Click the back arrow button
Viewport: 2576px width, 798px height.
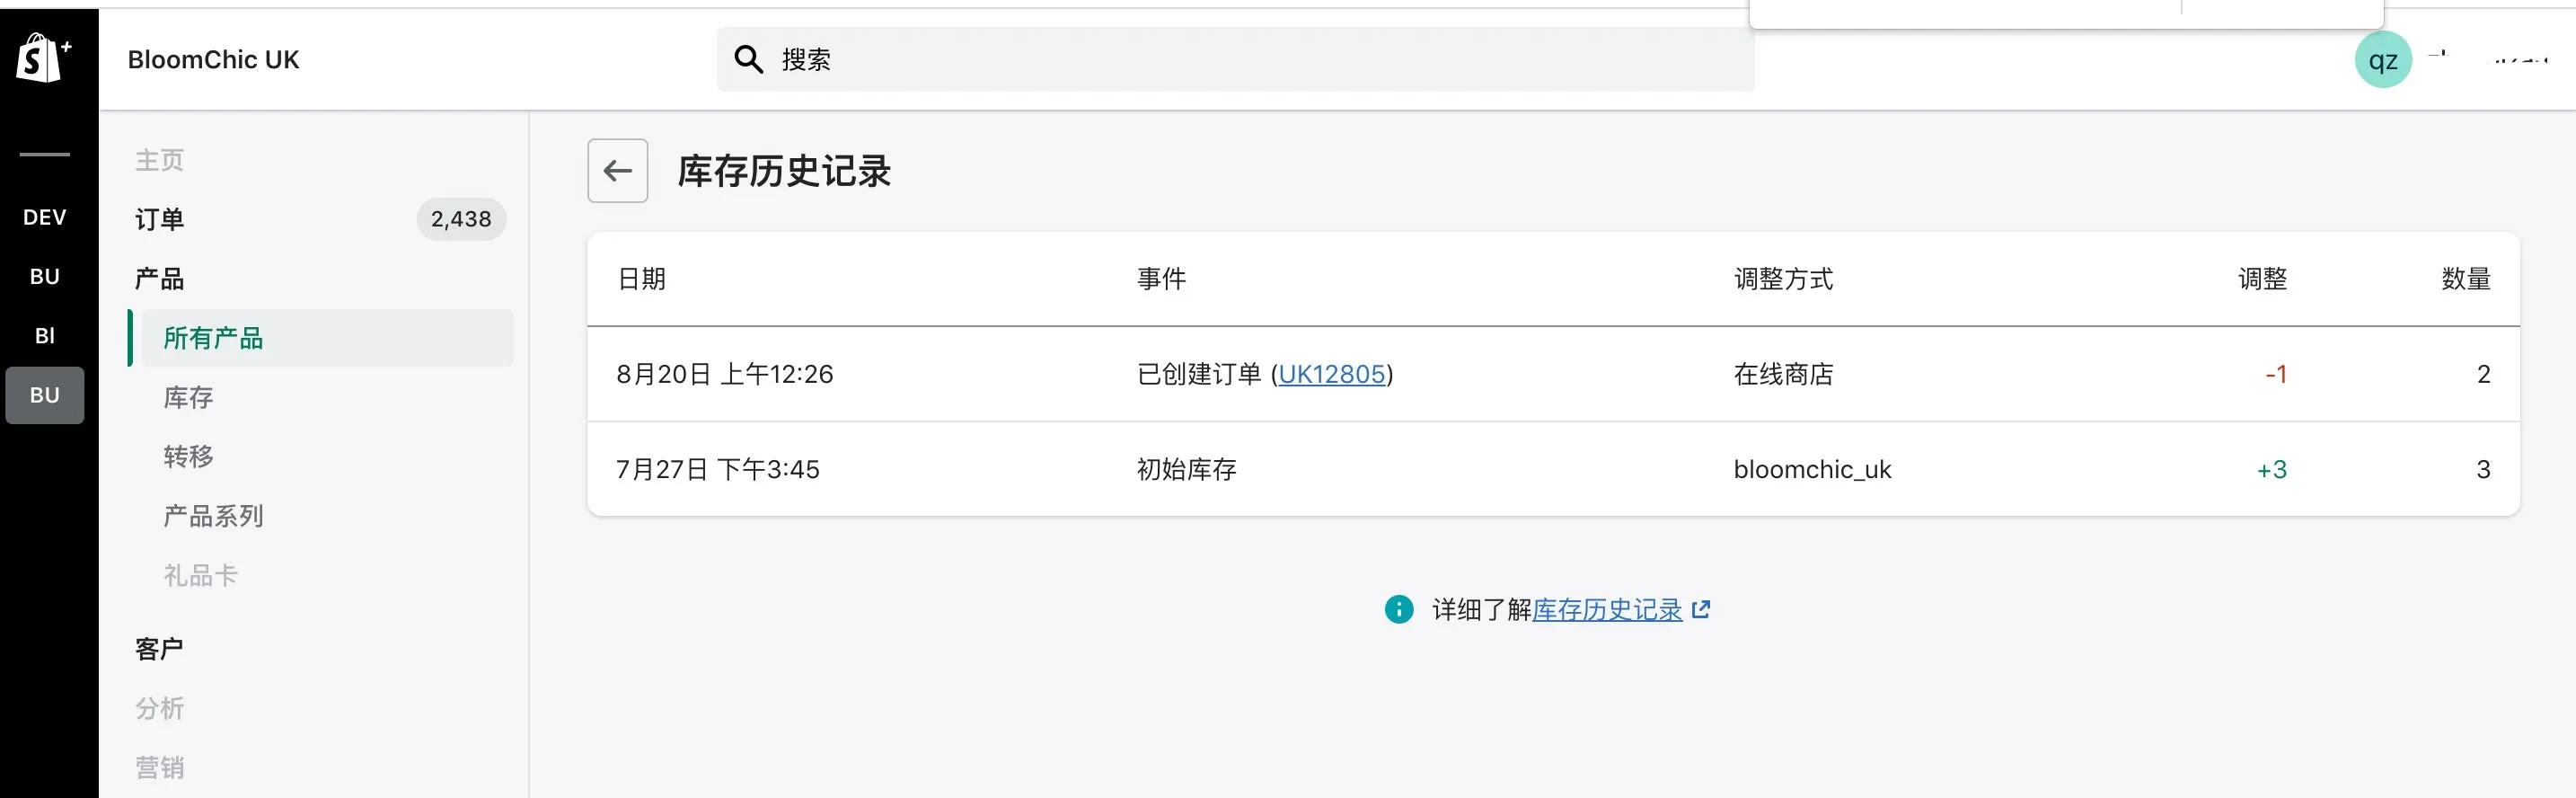click(x=617, y=171)
